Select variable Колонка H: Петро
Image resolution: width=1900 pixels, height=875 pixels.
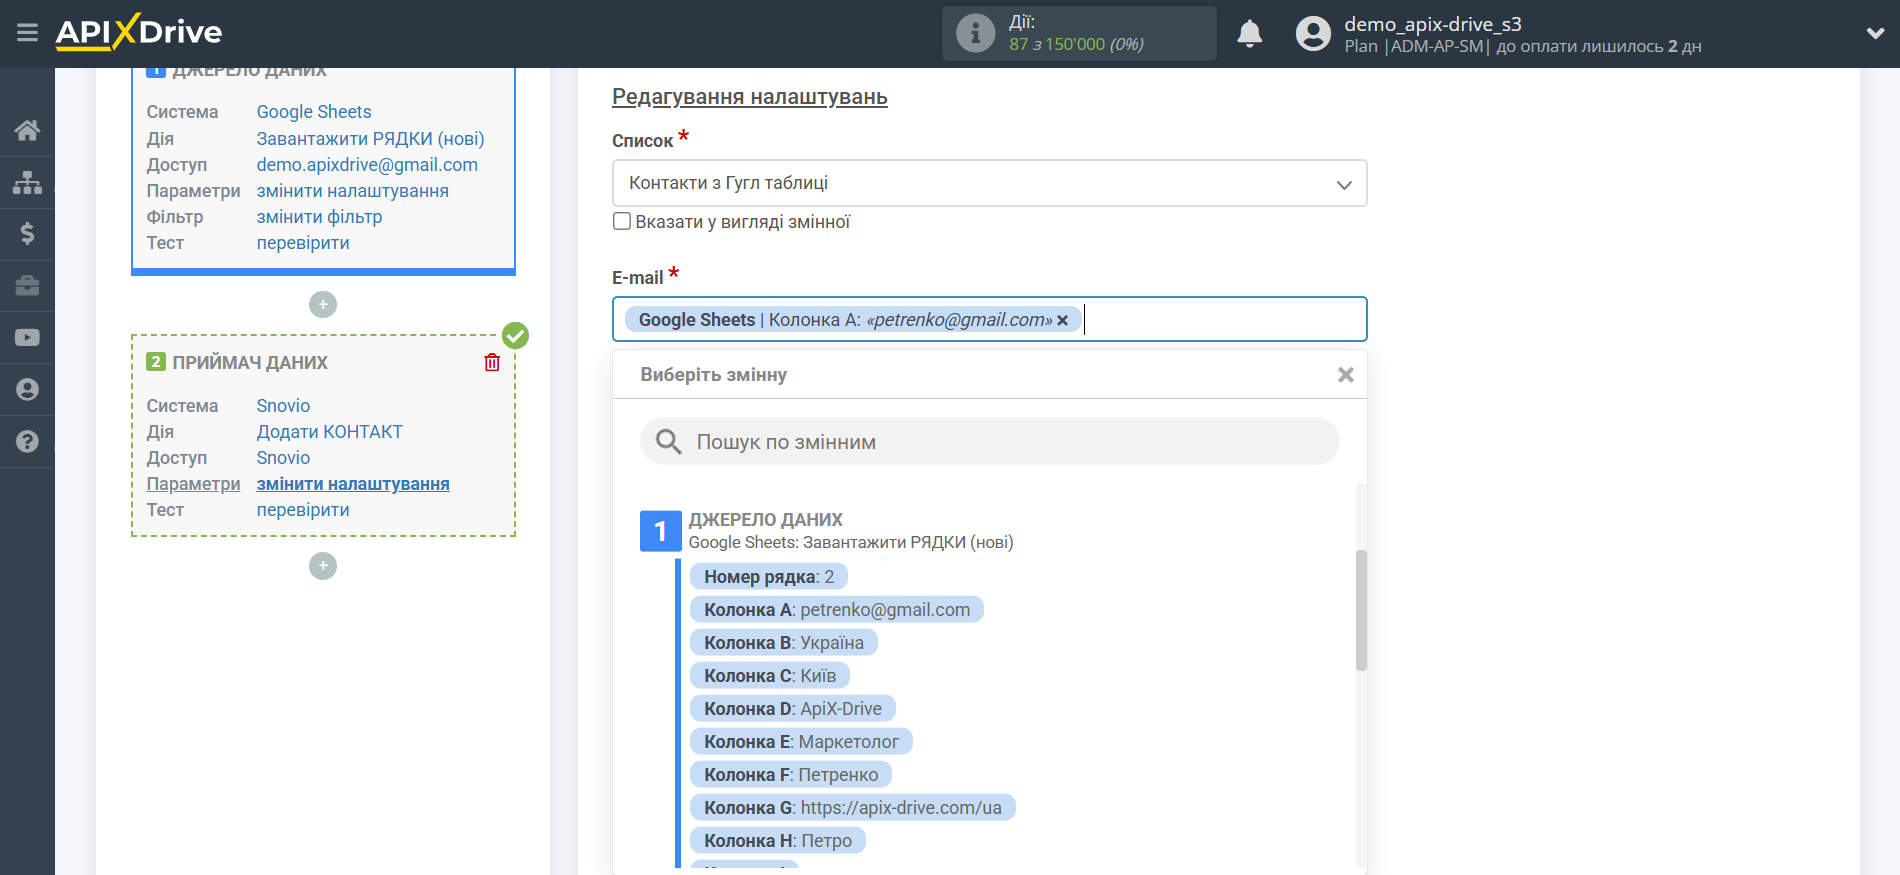[778, 841]
